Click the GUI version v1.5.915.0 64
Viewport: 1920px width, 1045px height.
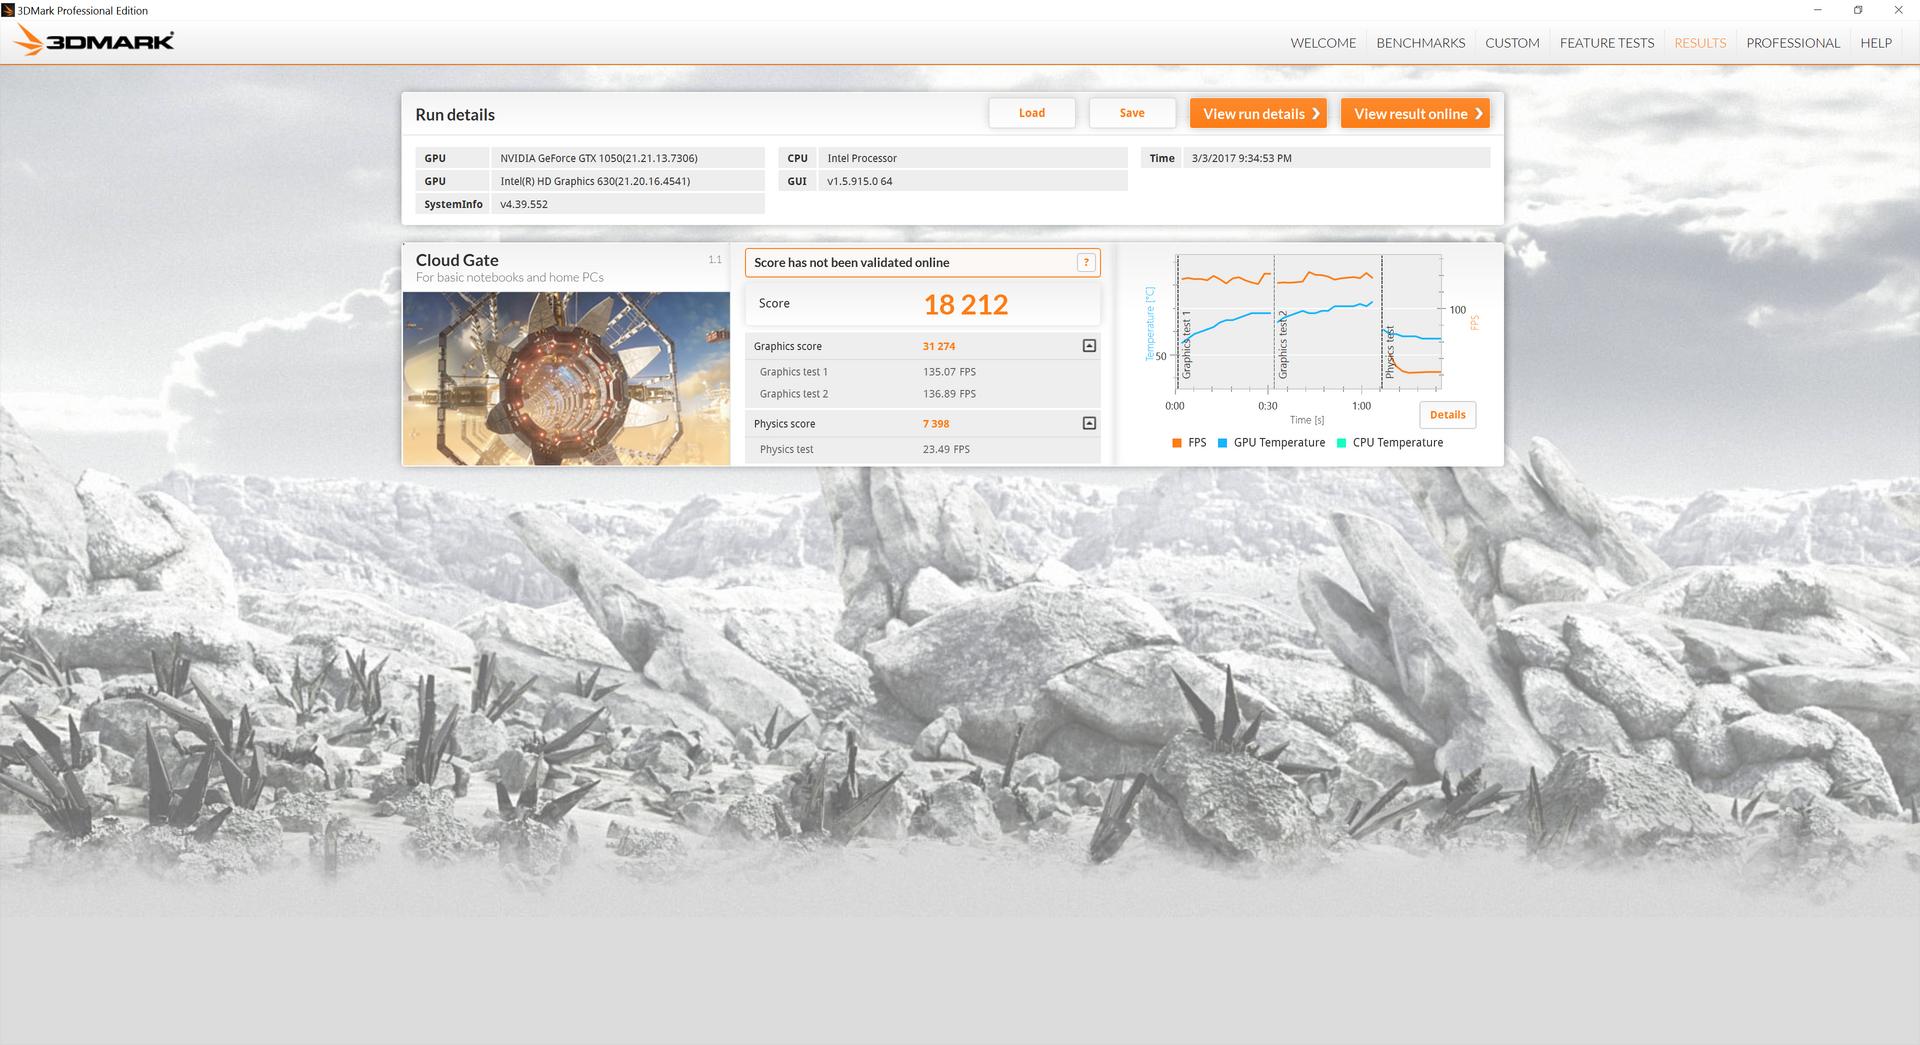(973, 181)
